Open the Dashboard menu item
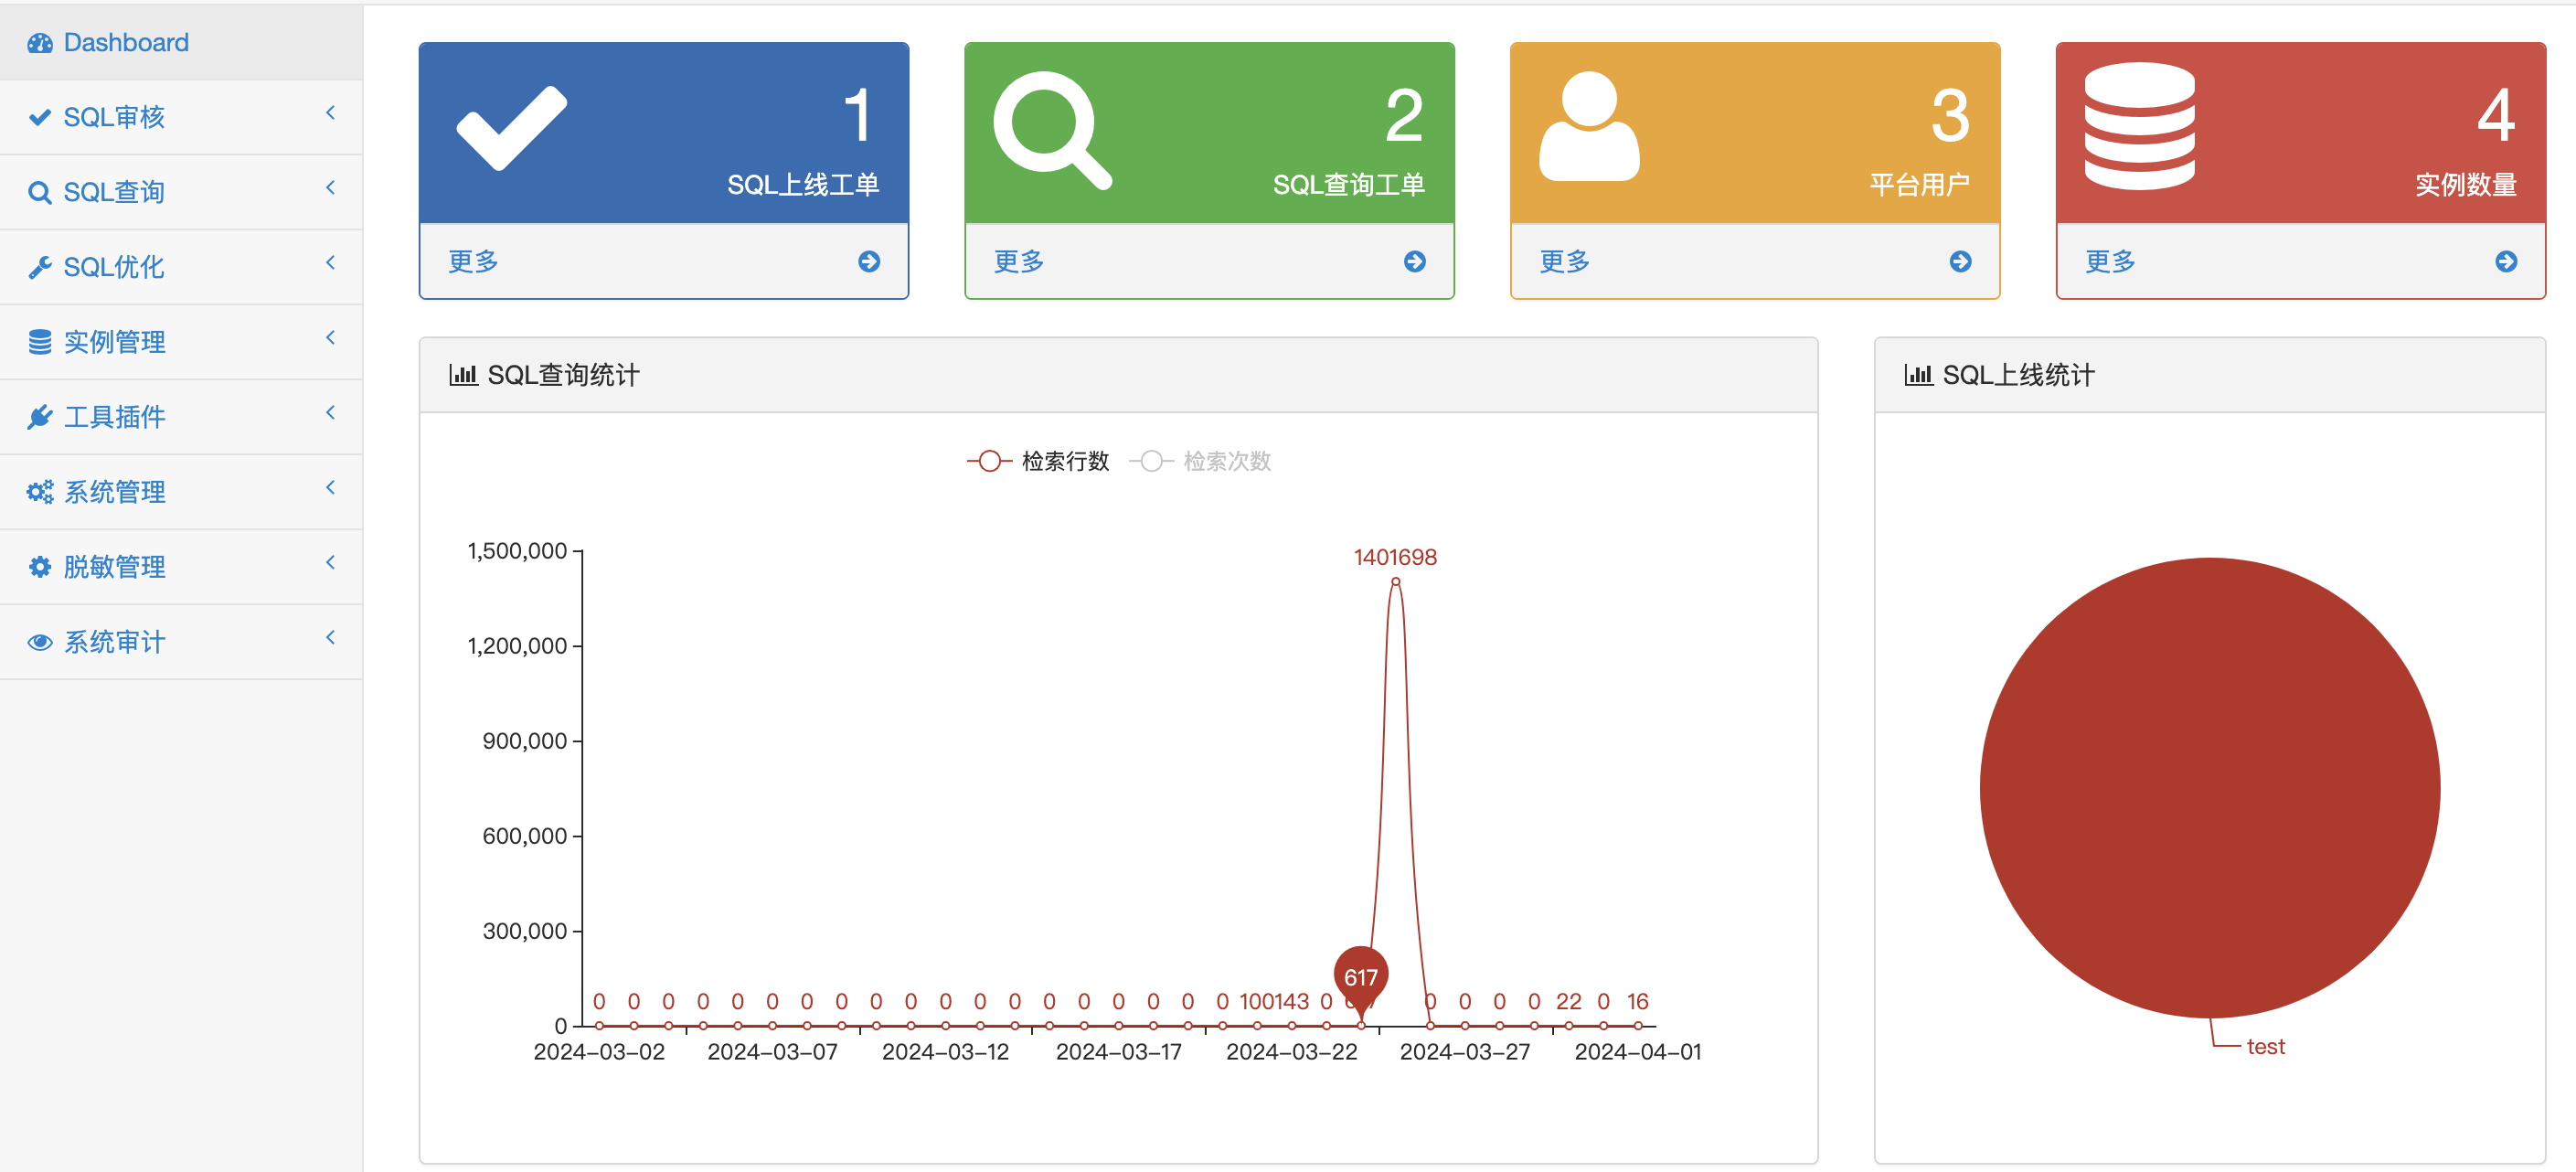Viewport: 2576px width, 1172px height. pos(125,42)
